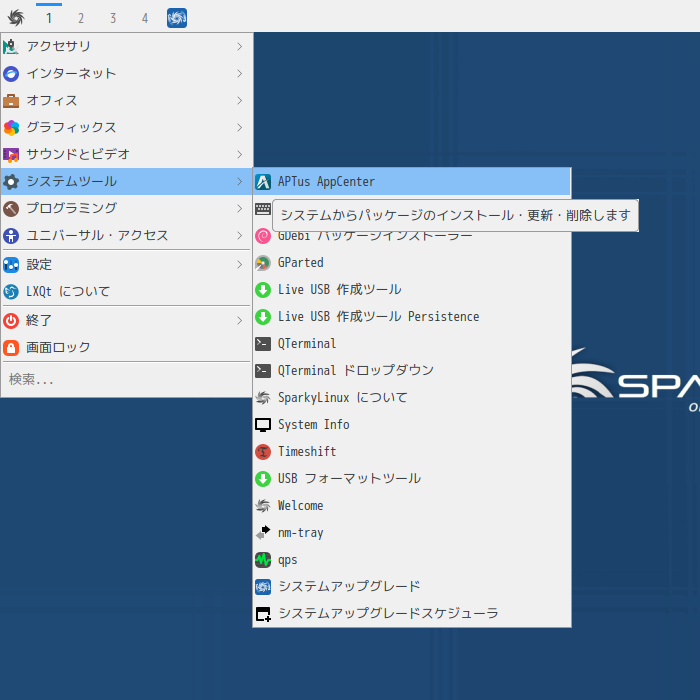Screen dimensions: 700x700
Task: Click the 設定 preferences icon
Action: coord(11,265)
